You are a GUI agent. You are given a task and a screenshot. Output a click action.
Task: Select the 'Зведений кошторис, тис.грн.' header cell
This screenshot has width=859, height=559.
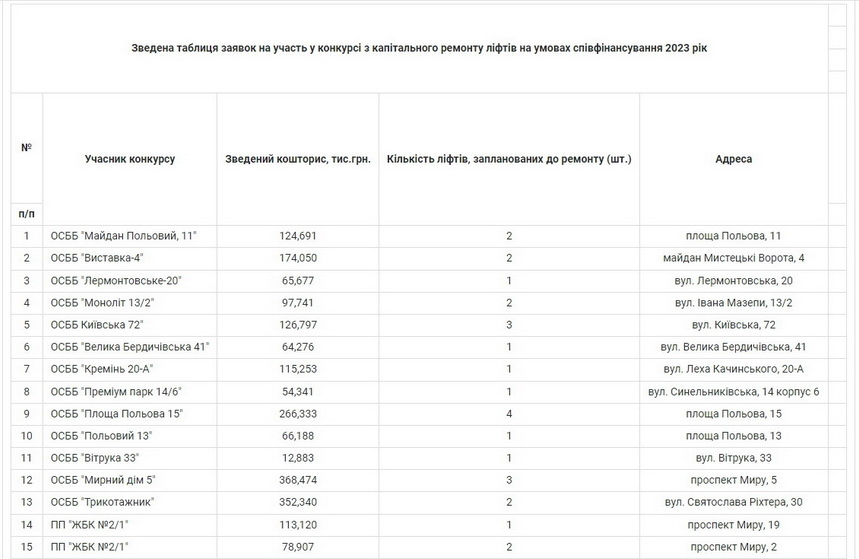[x=298, y=159]
